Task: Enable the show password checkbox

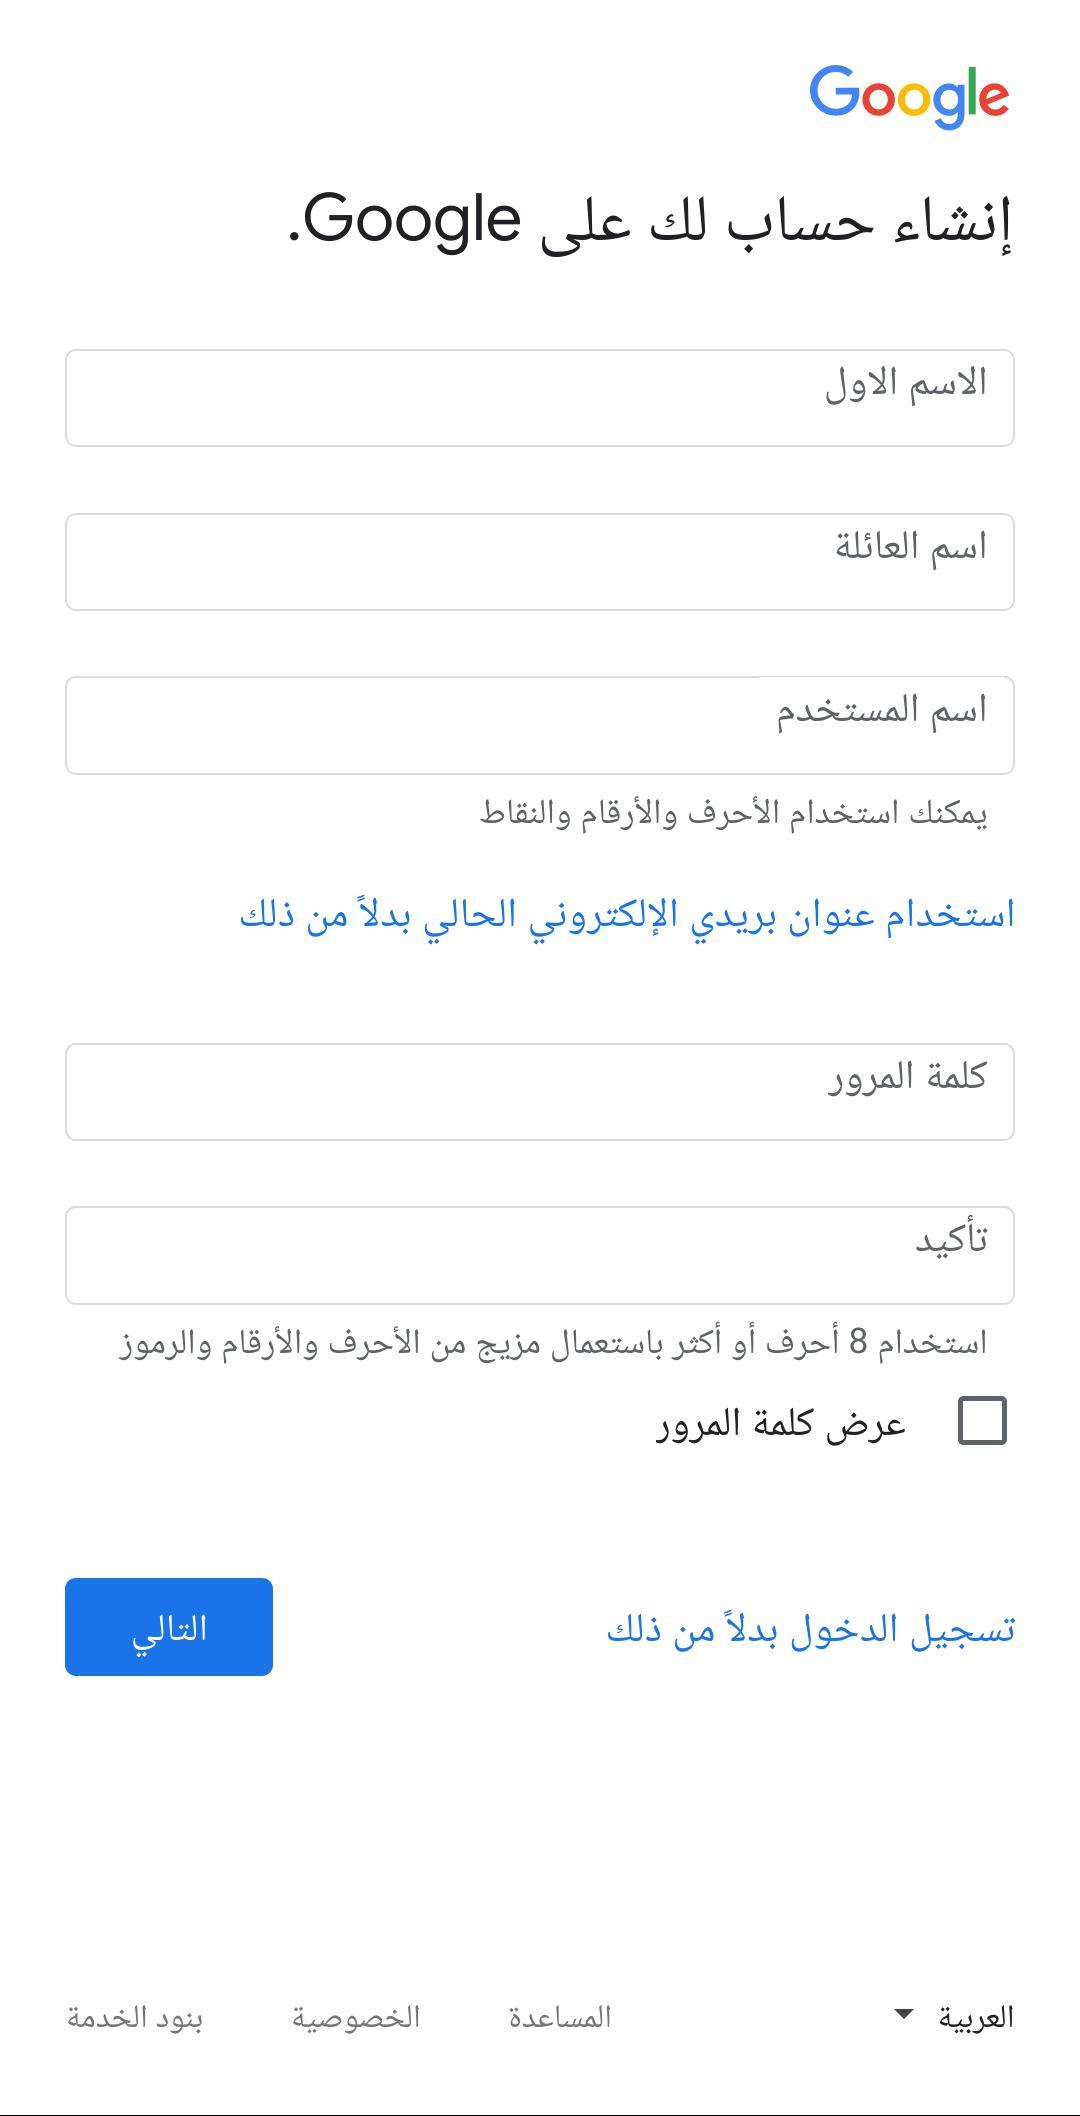Action: 982,1421
